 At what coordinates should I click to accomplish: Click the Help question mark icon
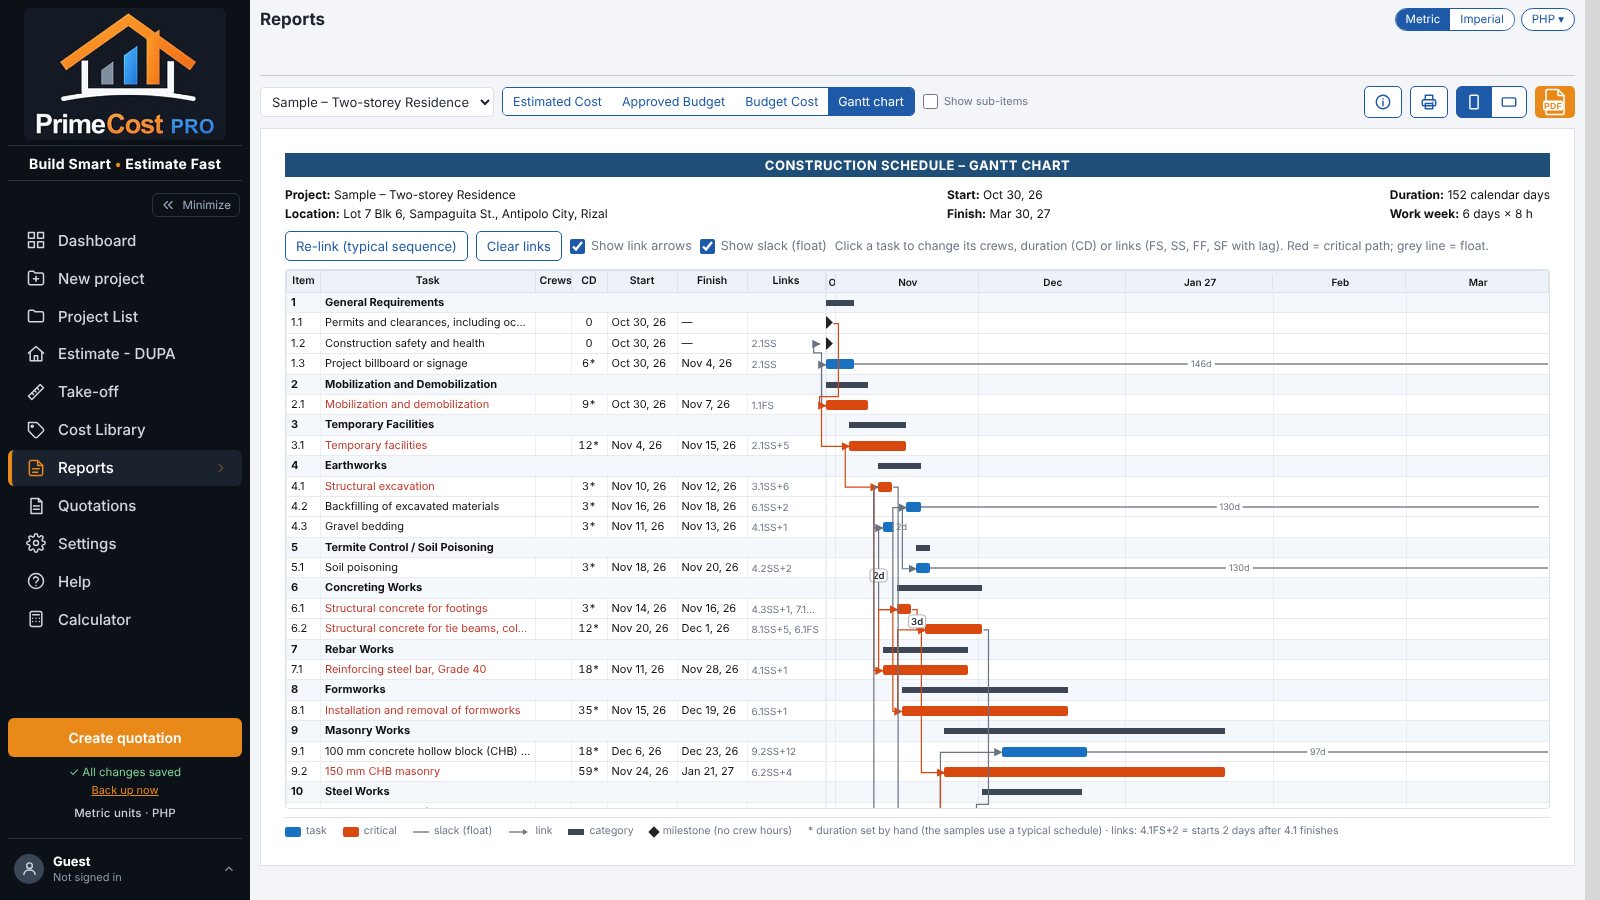pos(36,581)
